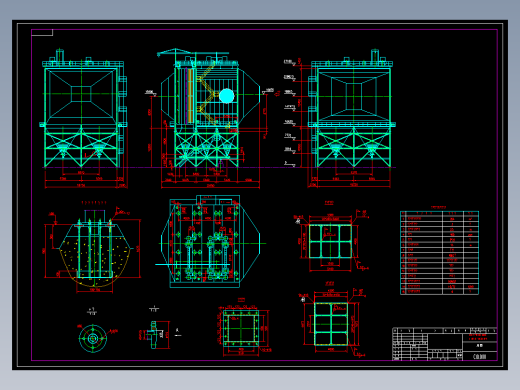Click the solid cyan circle in the center elevation view
Screen dimensions: 520x390
tap(227, 96)
